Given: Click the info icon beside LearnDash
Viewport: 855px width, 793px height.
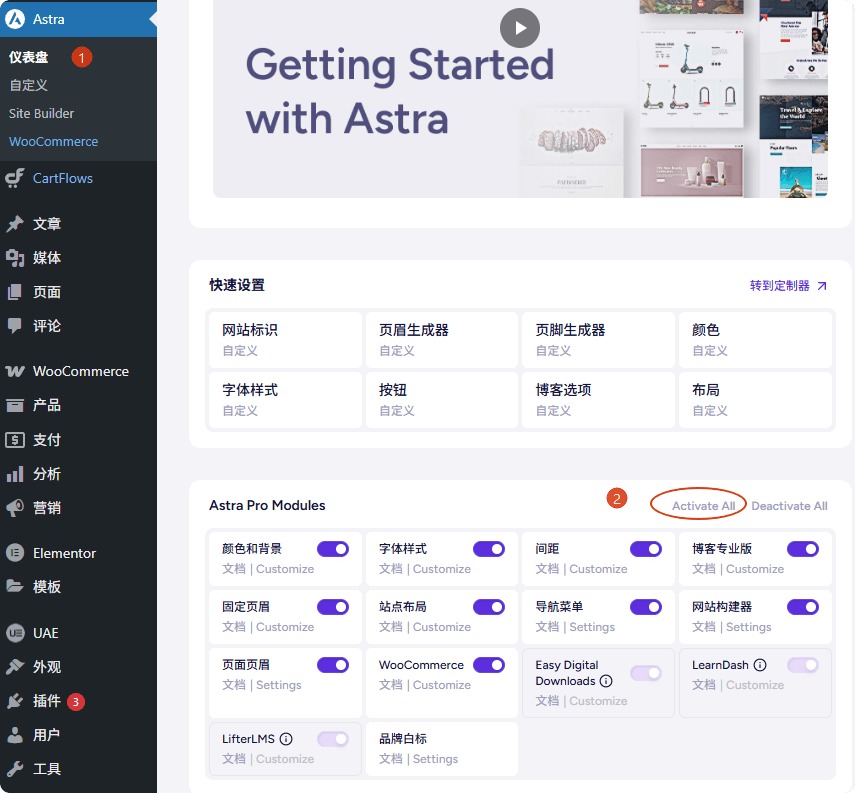Looking at the screenshot, I should click(x=760, y=665).
